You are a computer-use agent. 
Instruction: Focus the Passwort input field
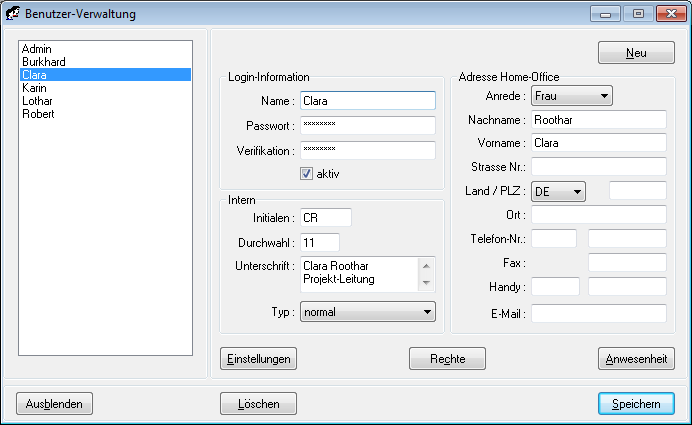[367, 126]
